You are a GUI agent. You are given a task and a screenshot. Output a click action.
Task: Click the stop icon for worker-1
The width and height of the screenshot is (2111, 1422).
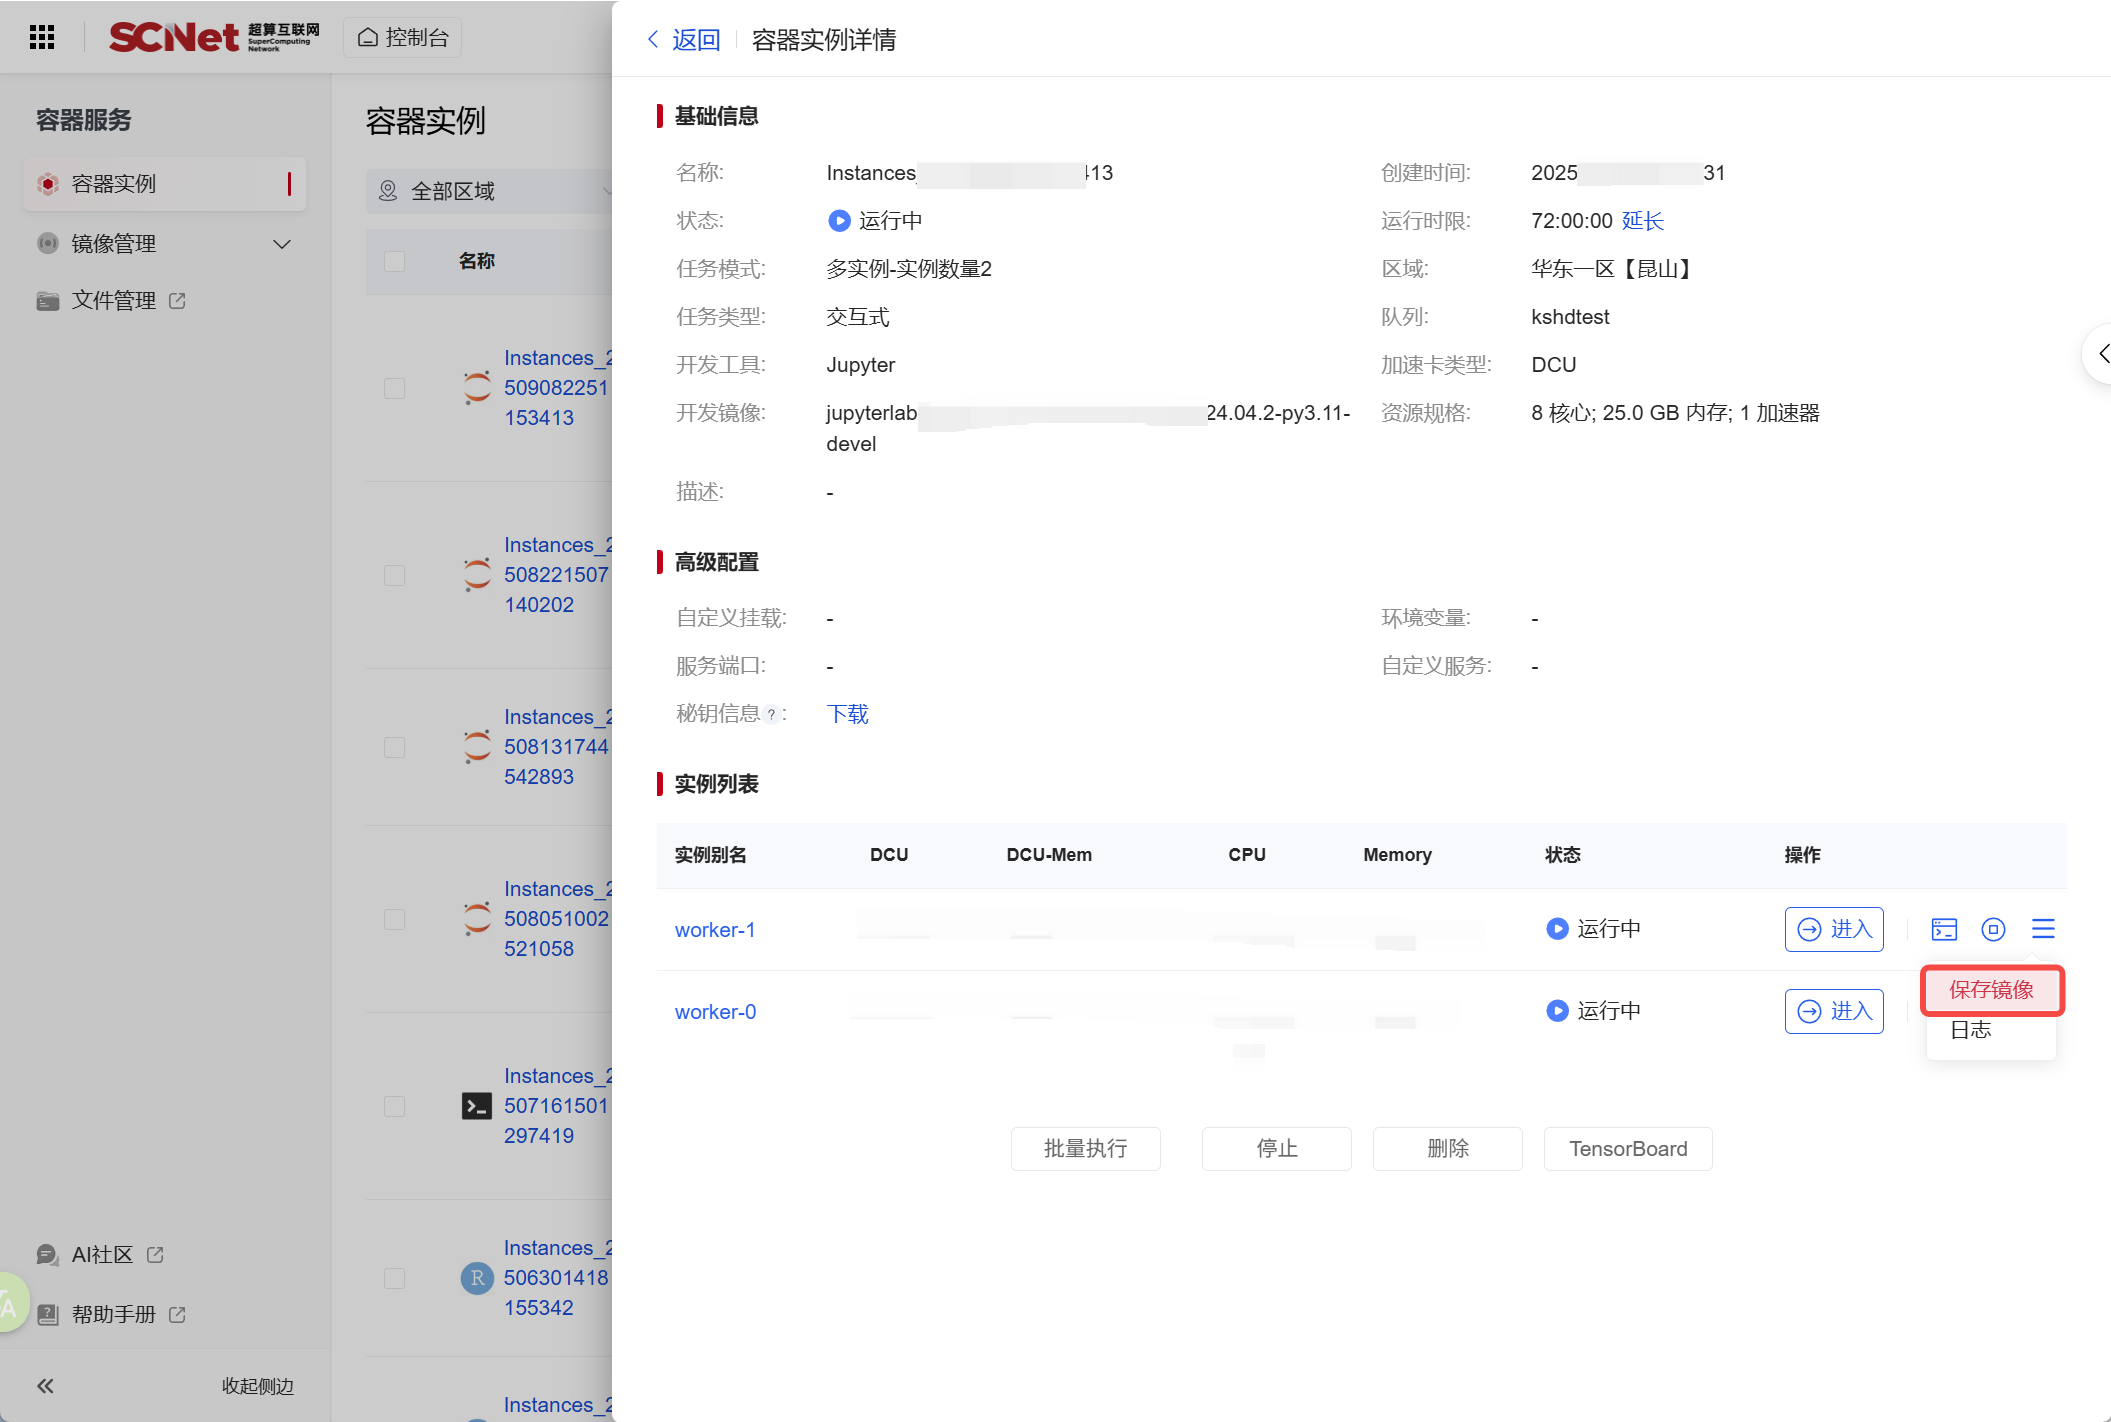click(x=1993, y=929)
